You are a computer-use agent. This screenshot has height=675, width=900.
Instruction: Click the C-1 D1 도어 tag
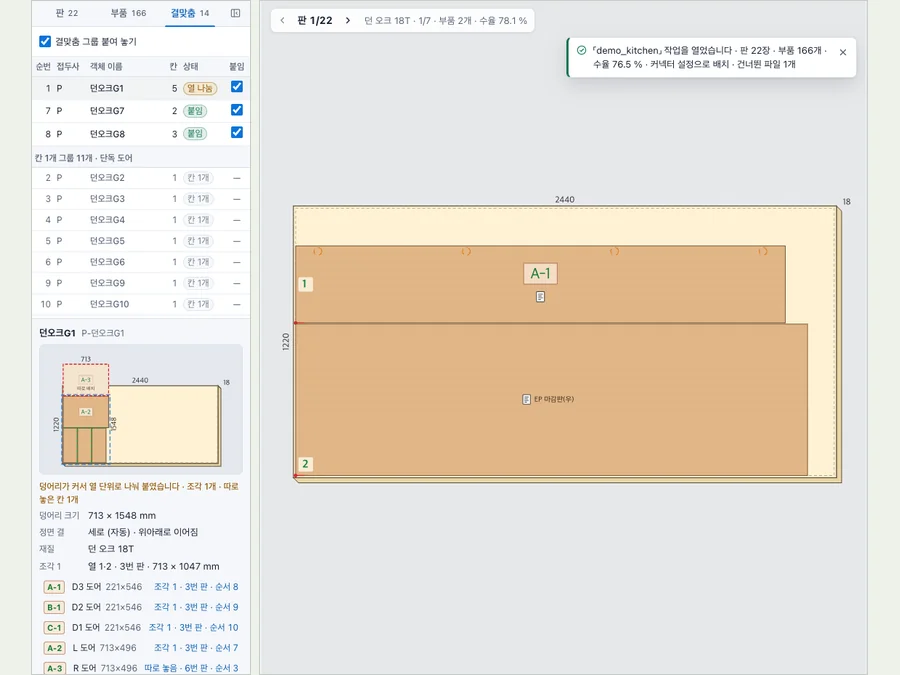(54, 628)
